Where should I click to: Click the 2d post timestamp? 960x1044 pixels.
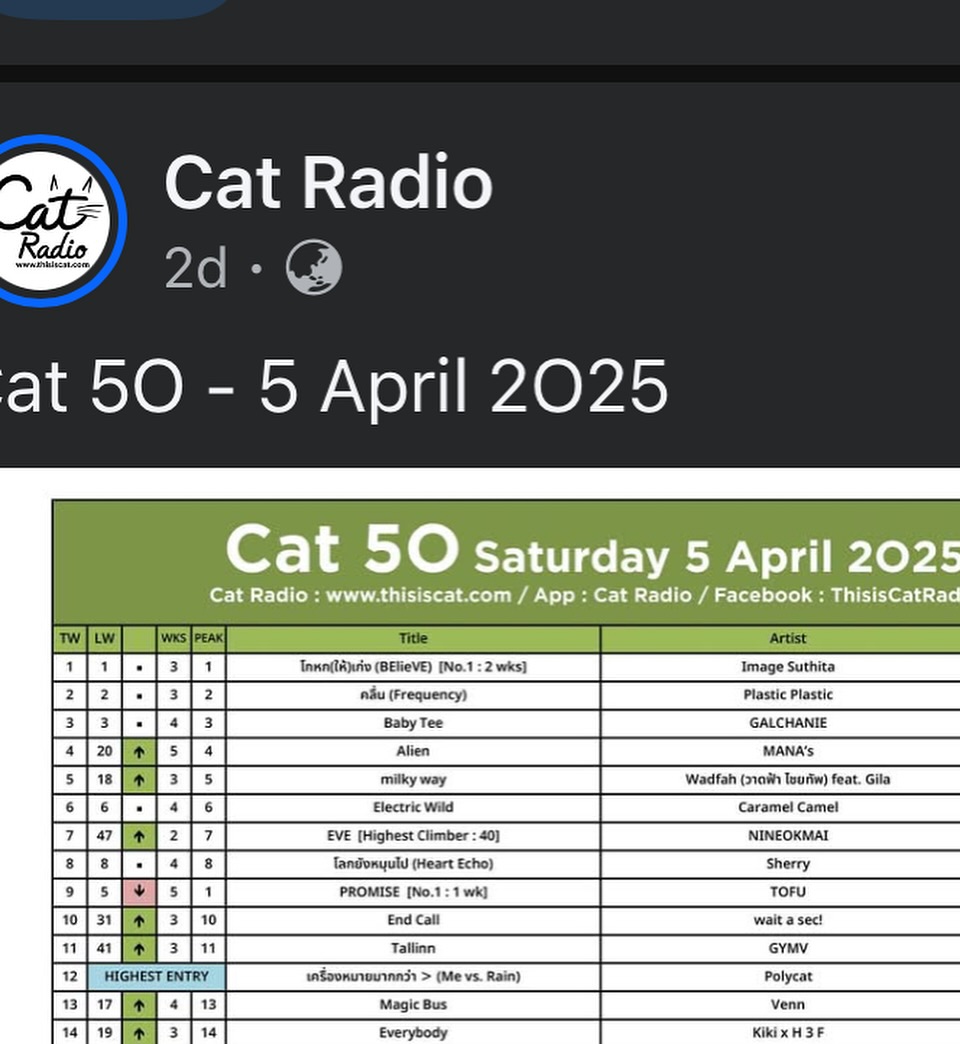196,268
